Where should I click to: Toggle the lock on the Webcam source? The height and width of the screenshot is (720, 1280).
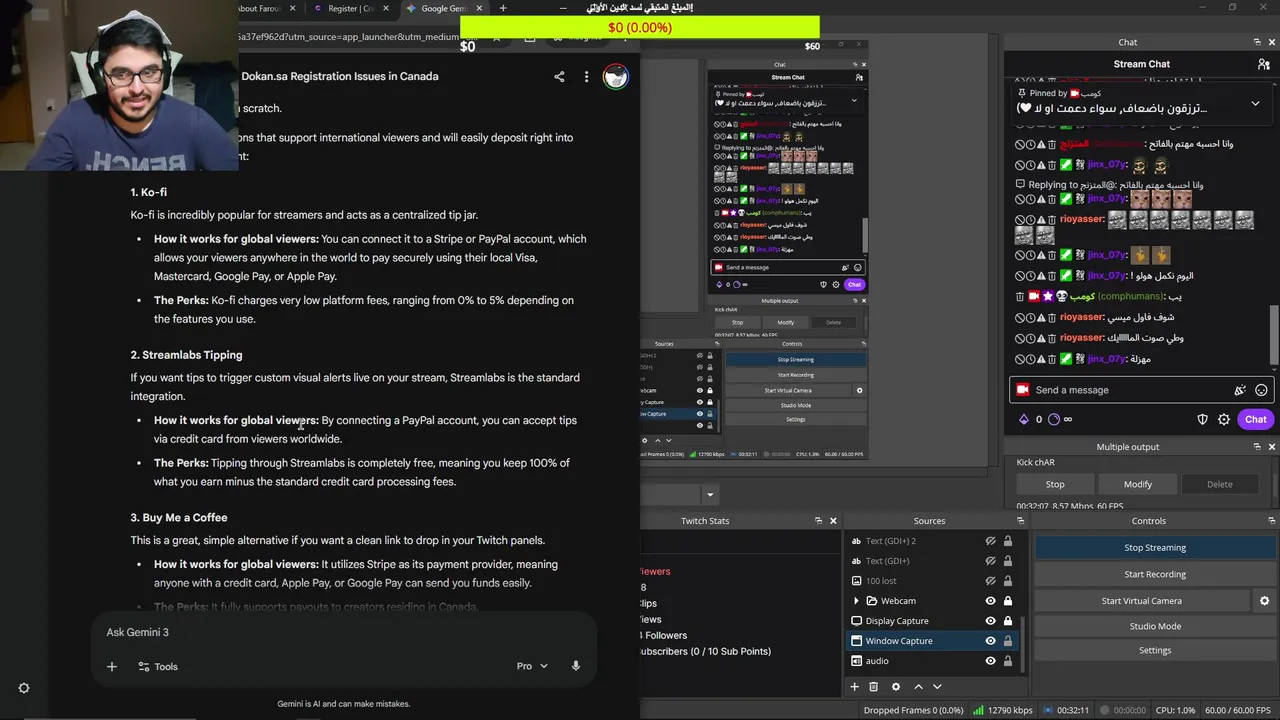[x=1007, y=601]
